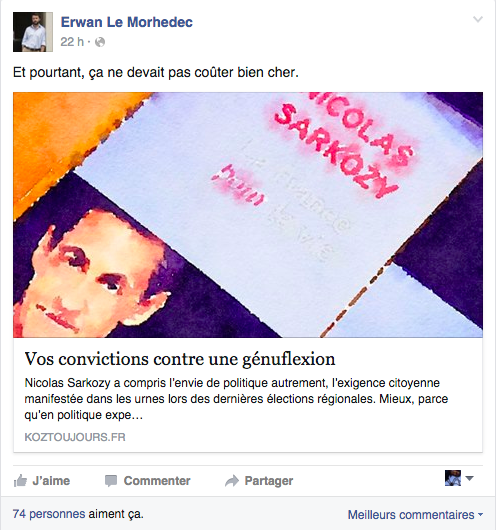Click the public globe privacy icon
The width and height of the screenshot is (496, 530).
[100, 42]
